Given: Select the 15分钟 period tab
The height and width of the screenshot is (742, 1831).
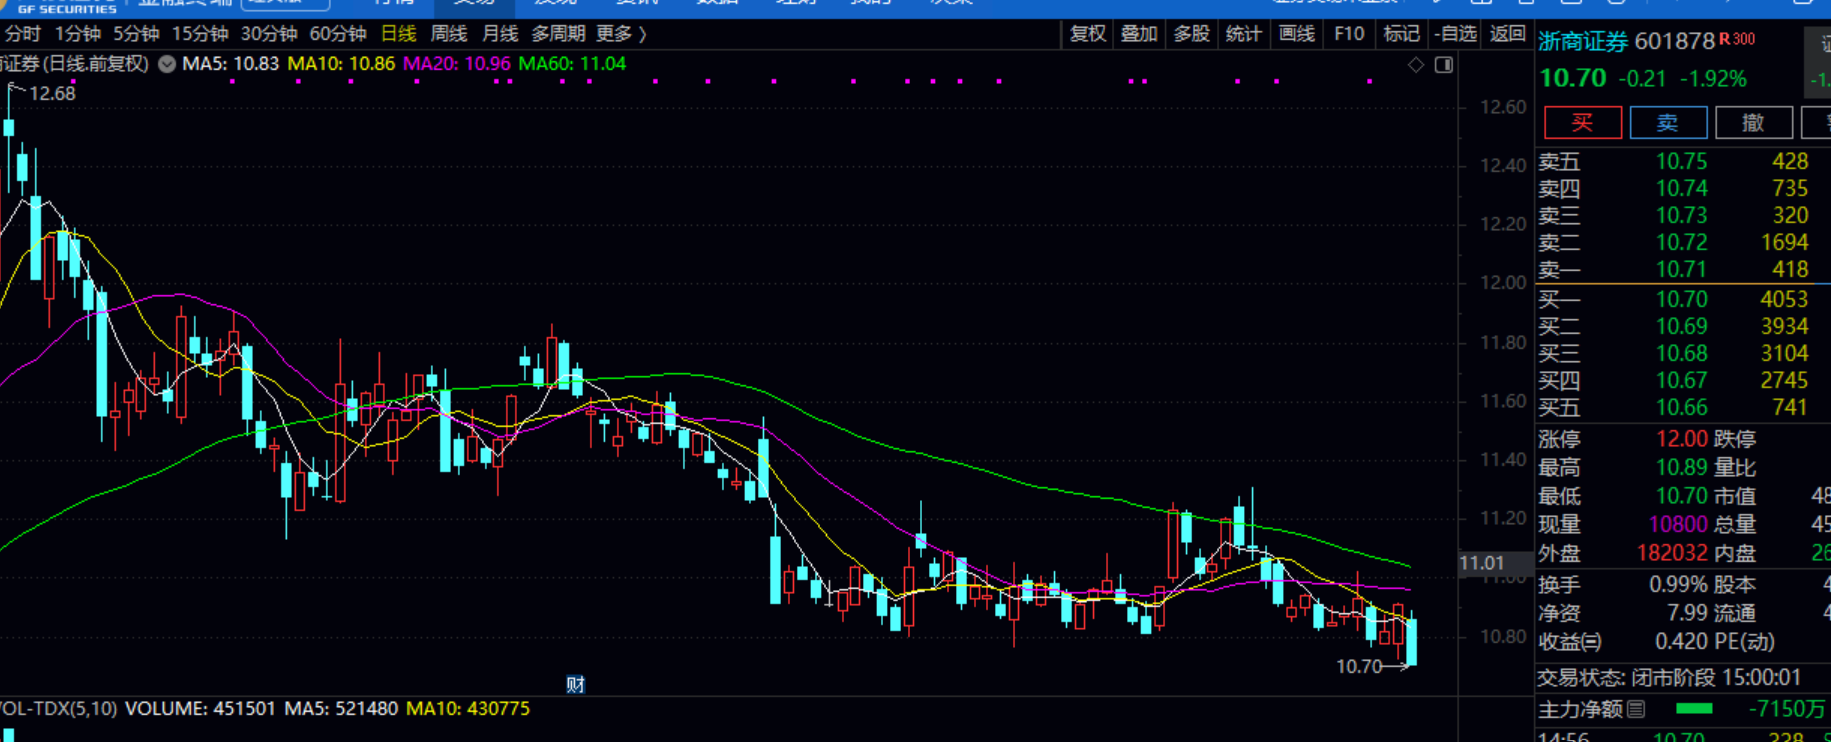Looking at the screenshot, I should pos(200,34).
